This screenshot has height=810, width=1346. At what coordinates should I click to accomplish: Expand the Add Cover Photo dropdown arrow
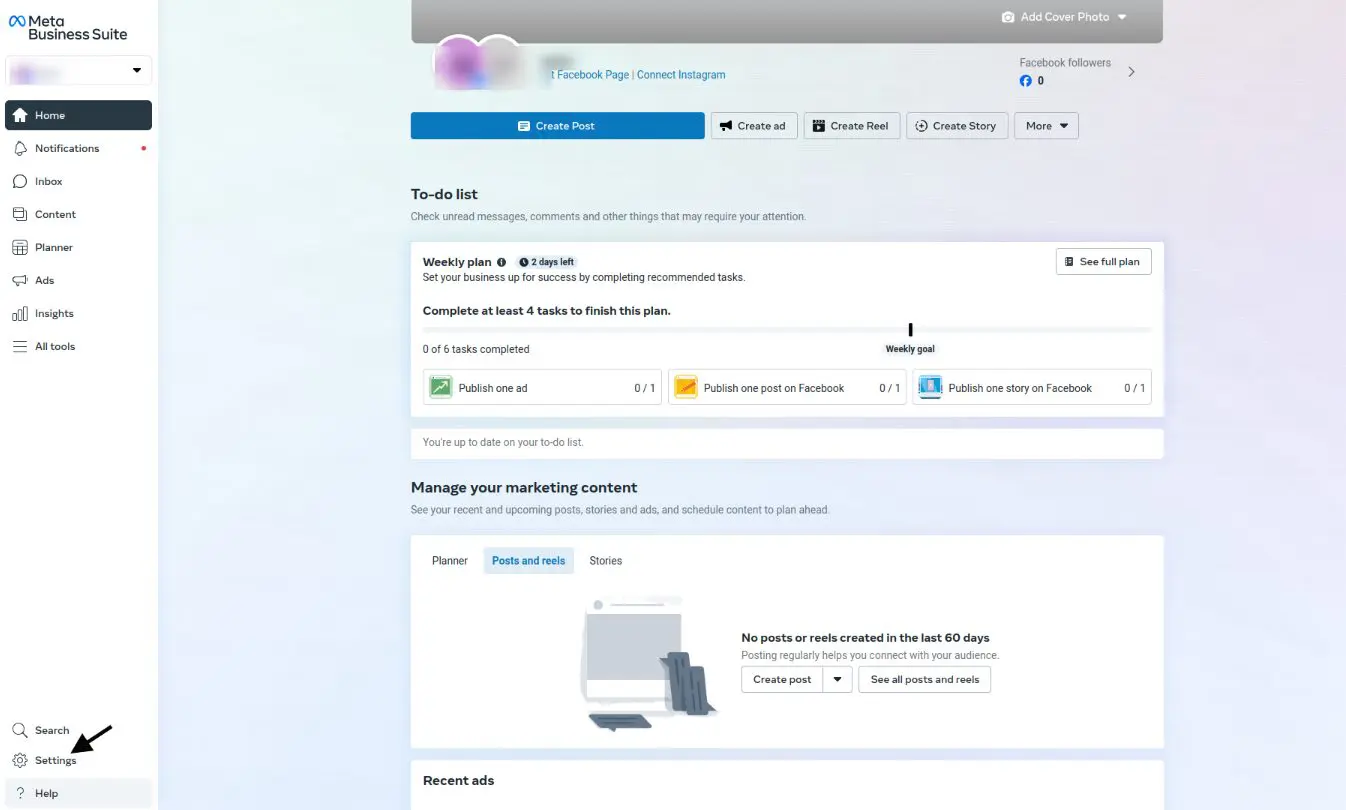[x=1122, y=17]
